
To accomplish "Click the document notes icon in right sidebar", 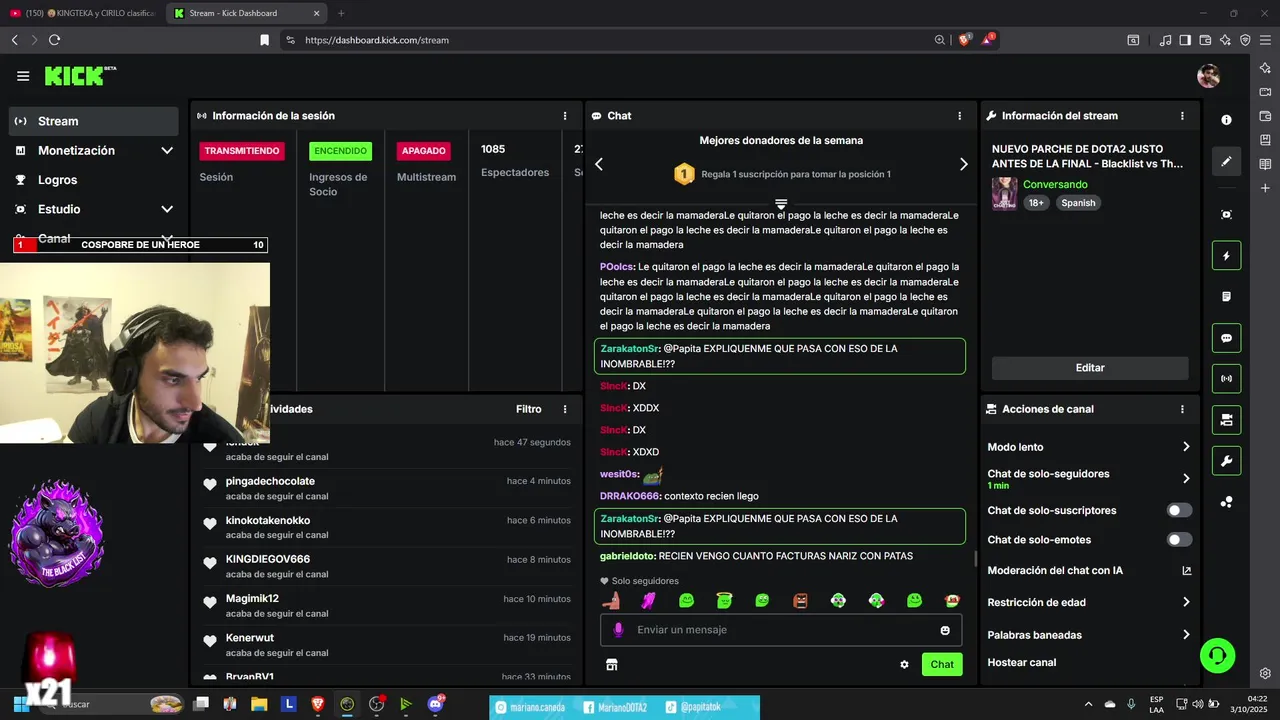I will click(1227, 297).
